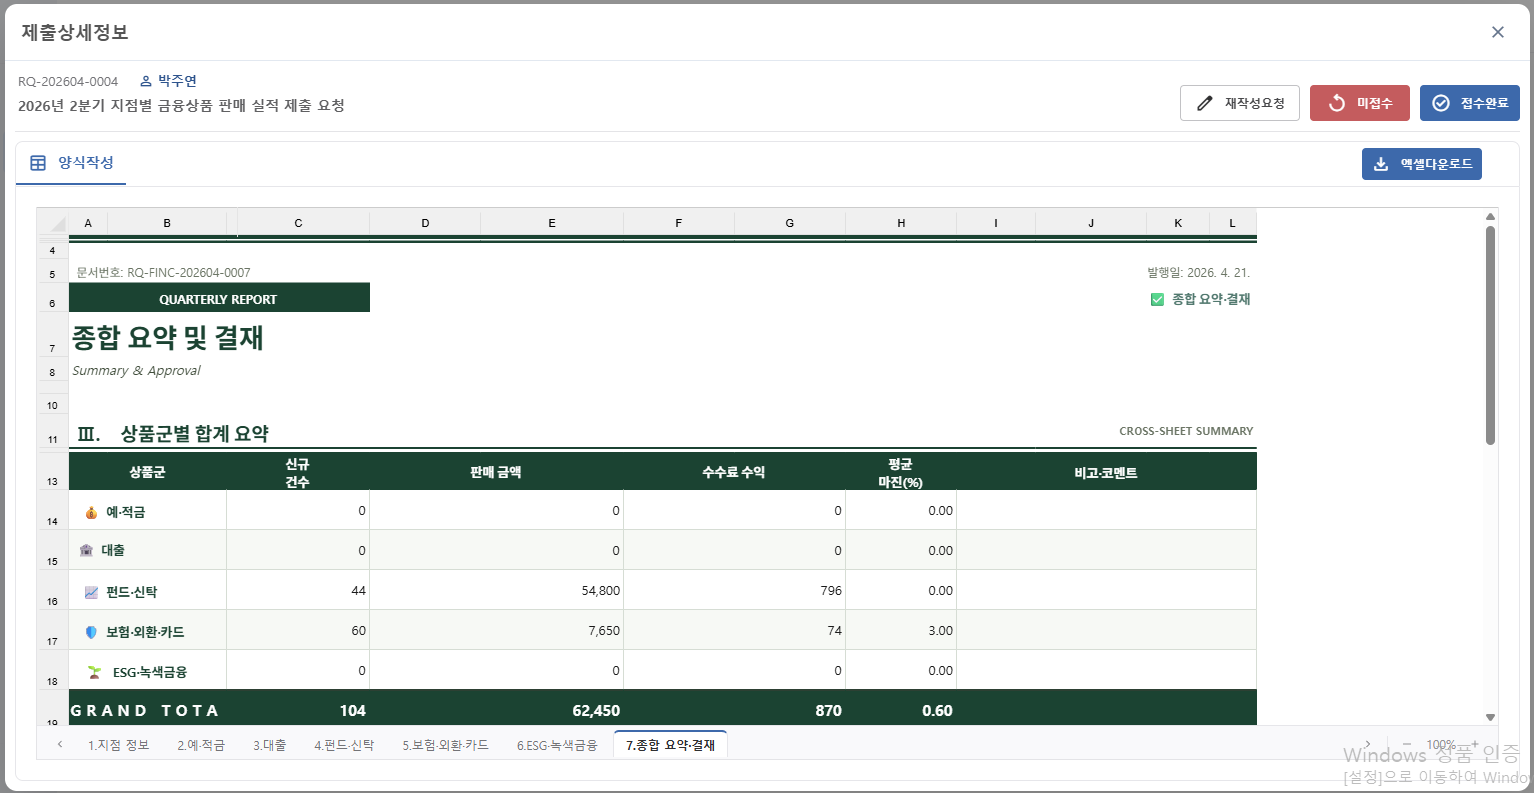
Task: Click the vertical scrollbar down arrow
Action: coord(1490,717)
